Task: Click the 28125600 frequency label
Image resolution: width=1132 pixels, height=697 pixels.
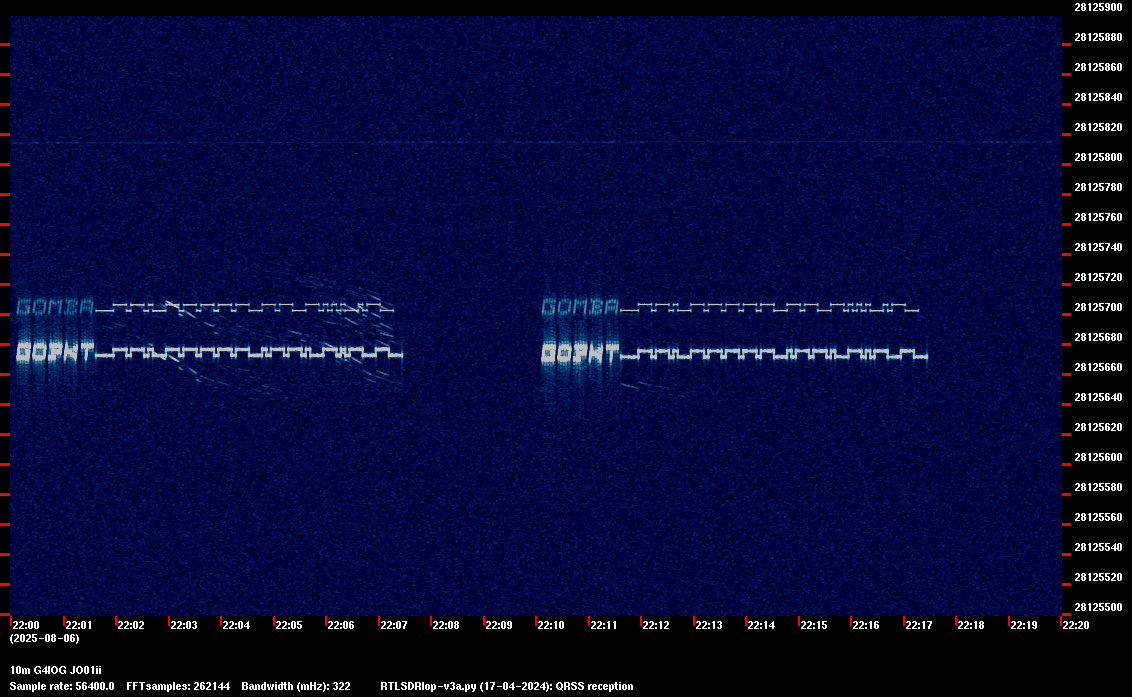Action: click(1099, 457)
